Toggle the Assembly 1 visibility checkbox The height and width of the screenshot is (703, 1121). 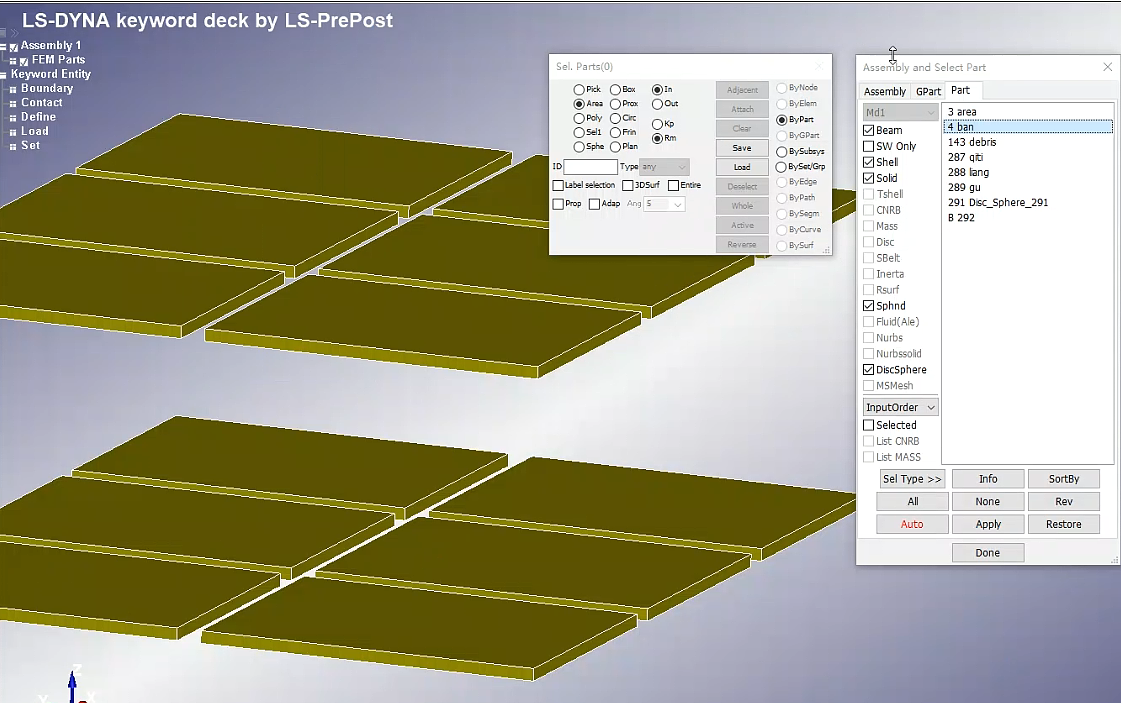point(14,47)
